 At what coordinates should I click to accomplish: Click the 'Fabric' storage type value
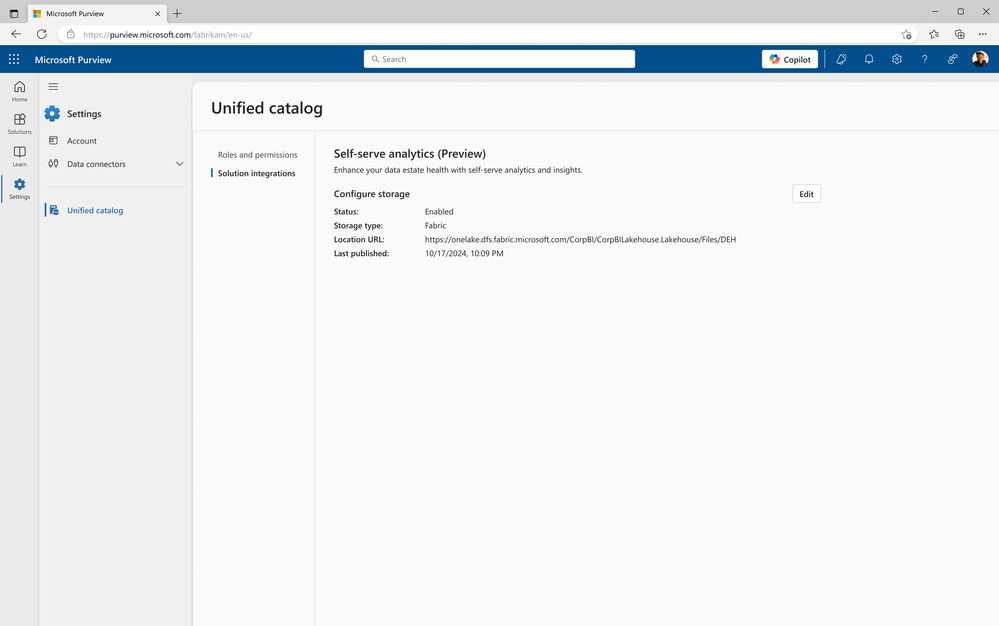[x=435, y=225]
